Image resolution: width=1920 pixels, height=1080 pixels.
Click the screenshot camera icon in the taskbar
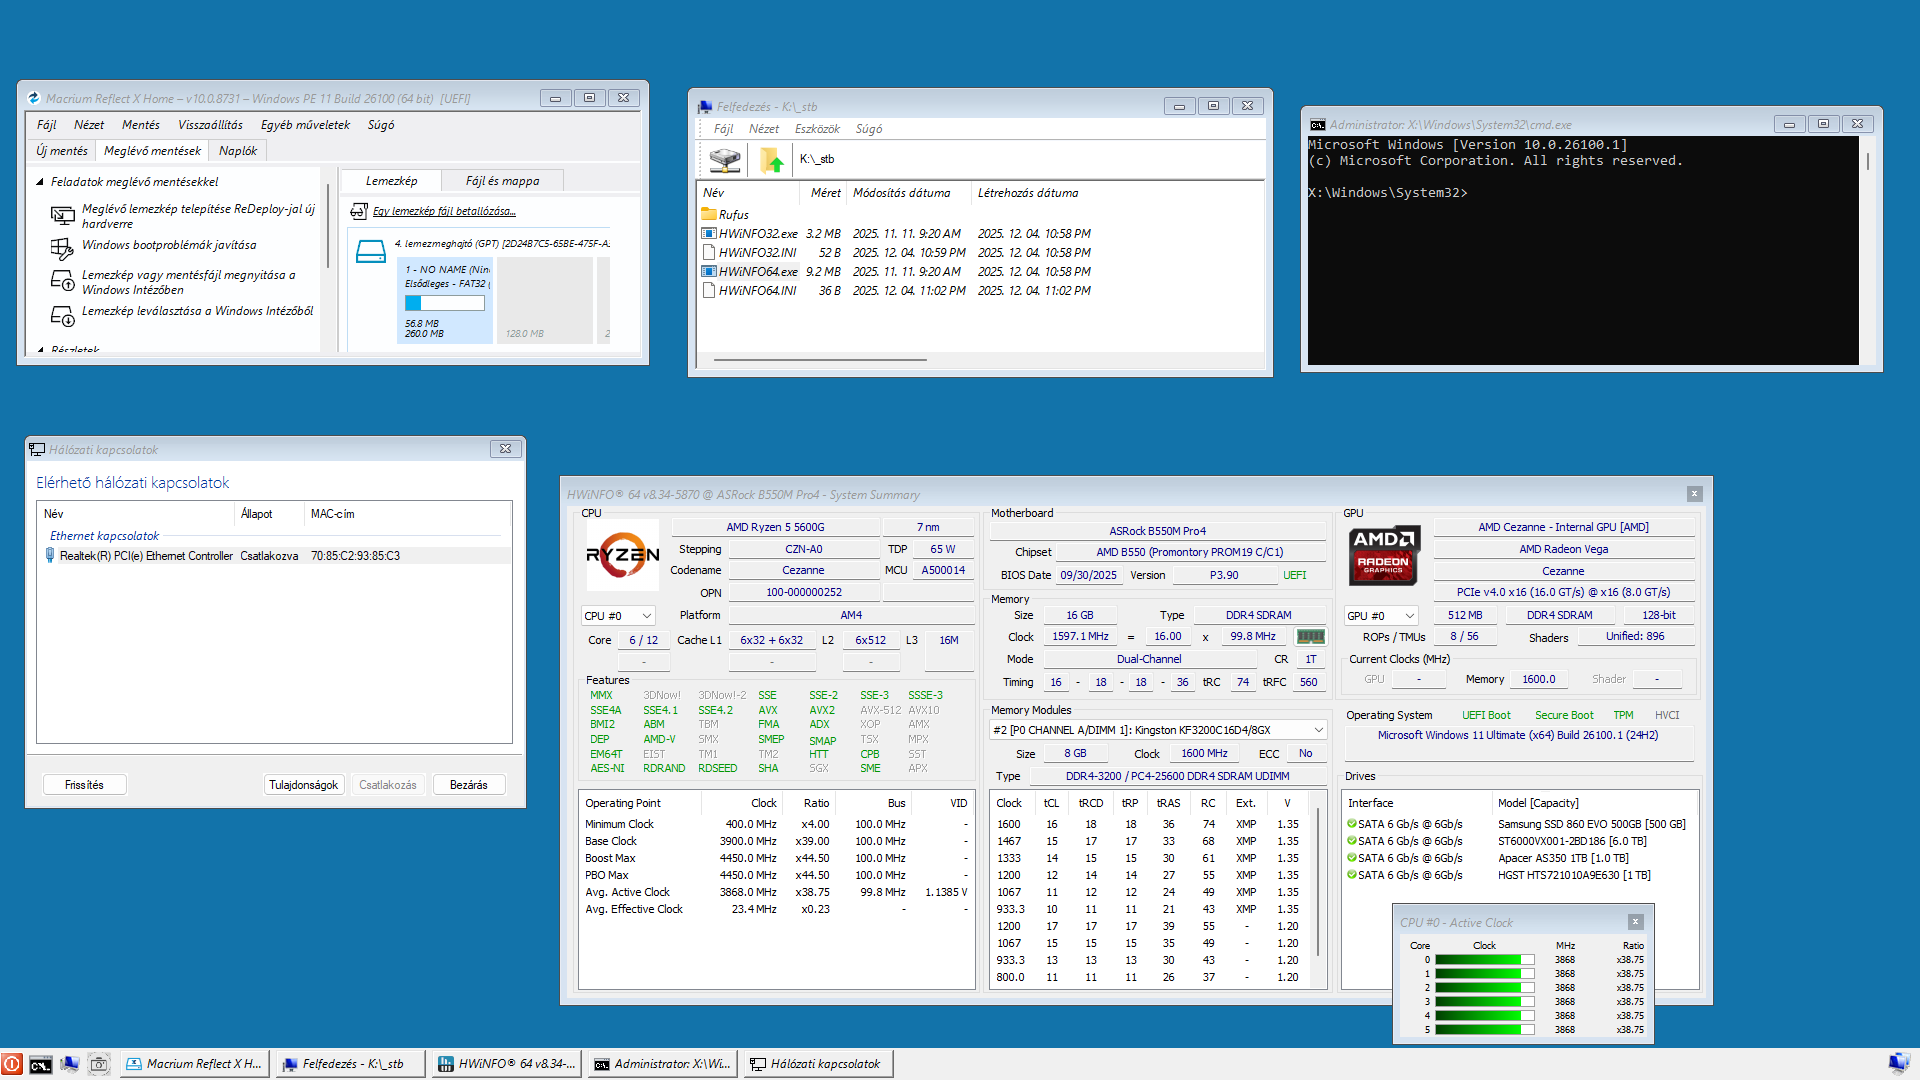pyautogui.click(x=98, y=1064)
